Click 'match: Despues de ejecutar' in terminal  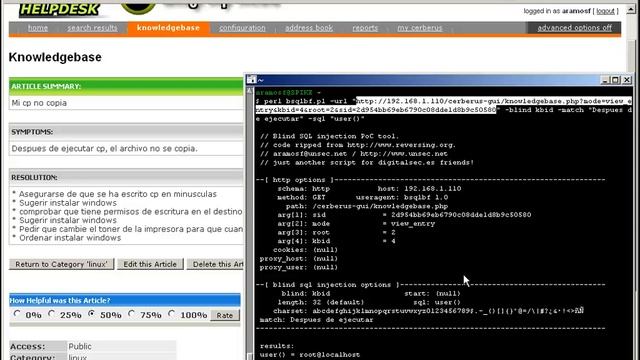pyautogui.click(x=316, y=320)
